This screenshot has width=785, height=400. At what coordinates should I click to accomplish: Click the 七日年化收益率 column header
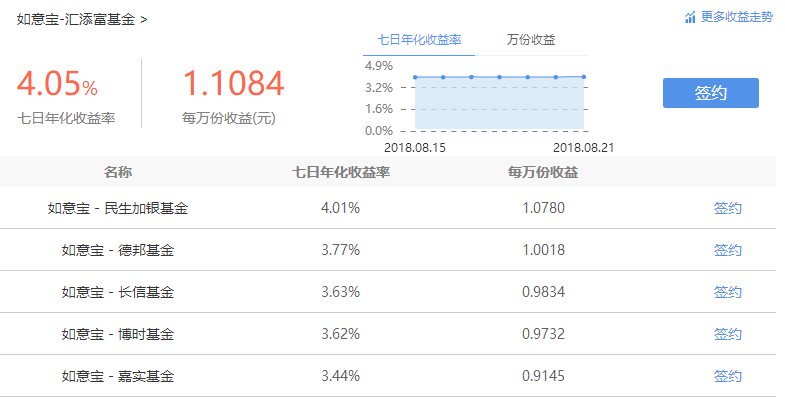(341, 172)
